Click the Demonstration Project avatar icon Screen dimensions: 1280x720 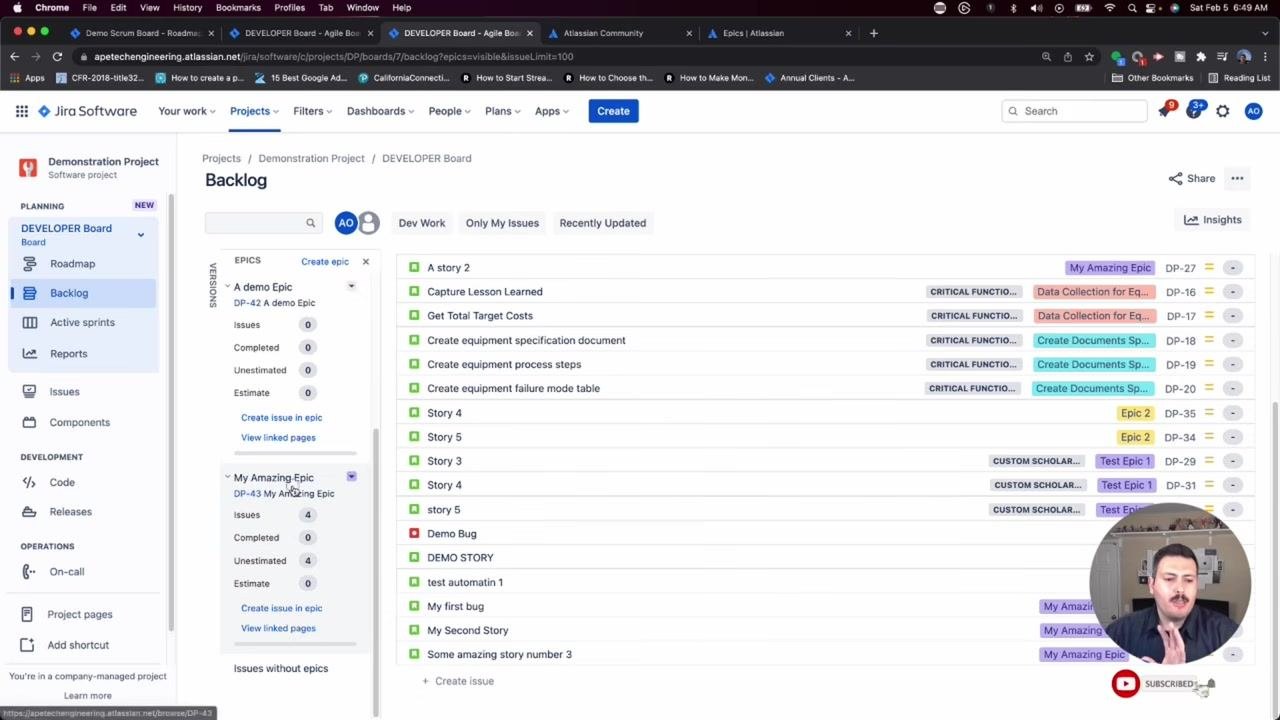coord(28,167)
